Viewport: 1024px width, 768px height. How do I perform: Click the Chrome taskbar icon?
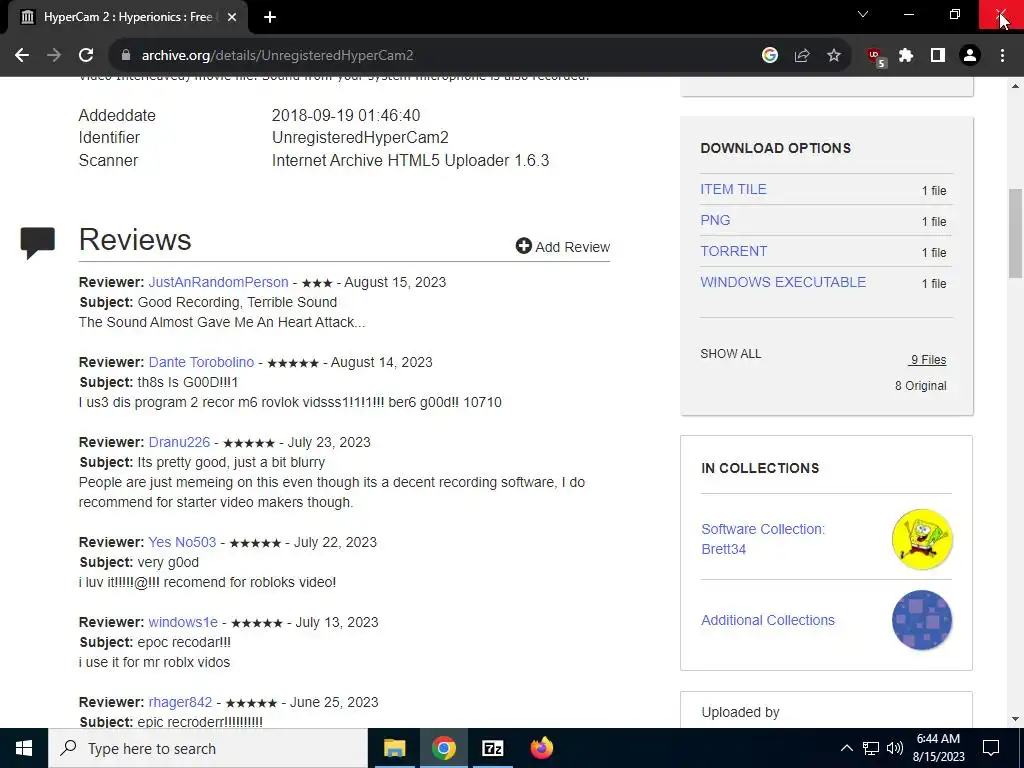443,748
